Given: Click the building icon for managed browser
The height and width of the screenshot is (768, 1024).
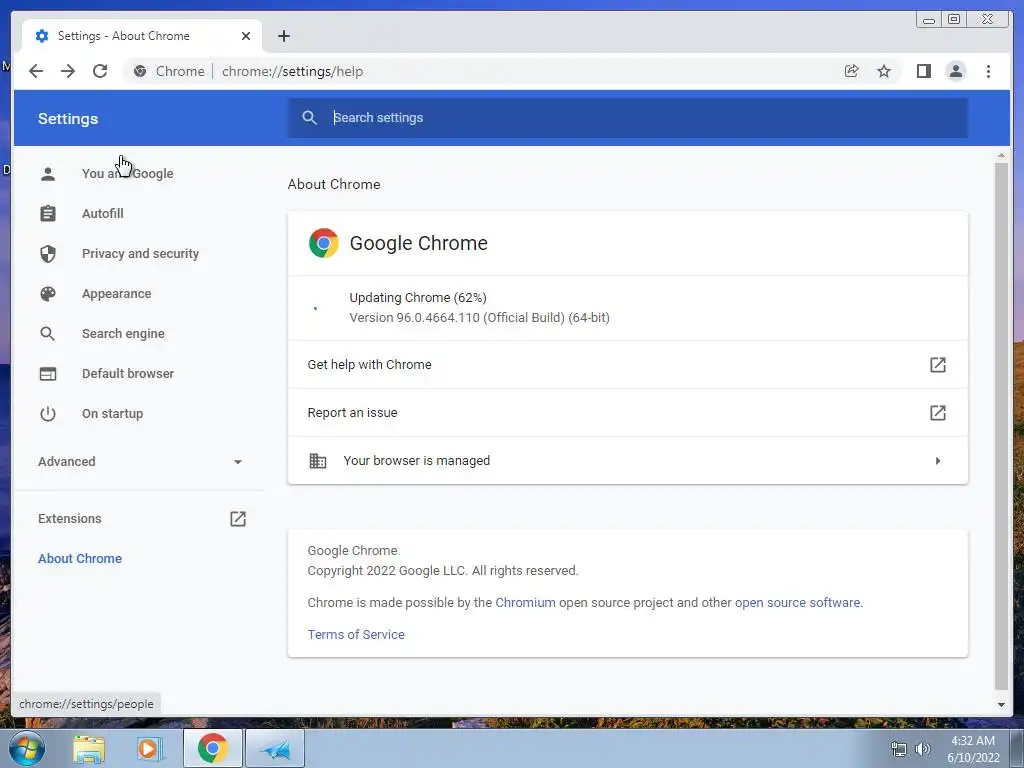Looking at the screenshot, I should coord(317,460).
